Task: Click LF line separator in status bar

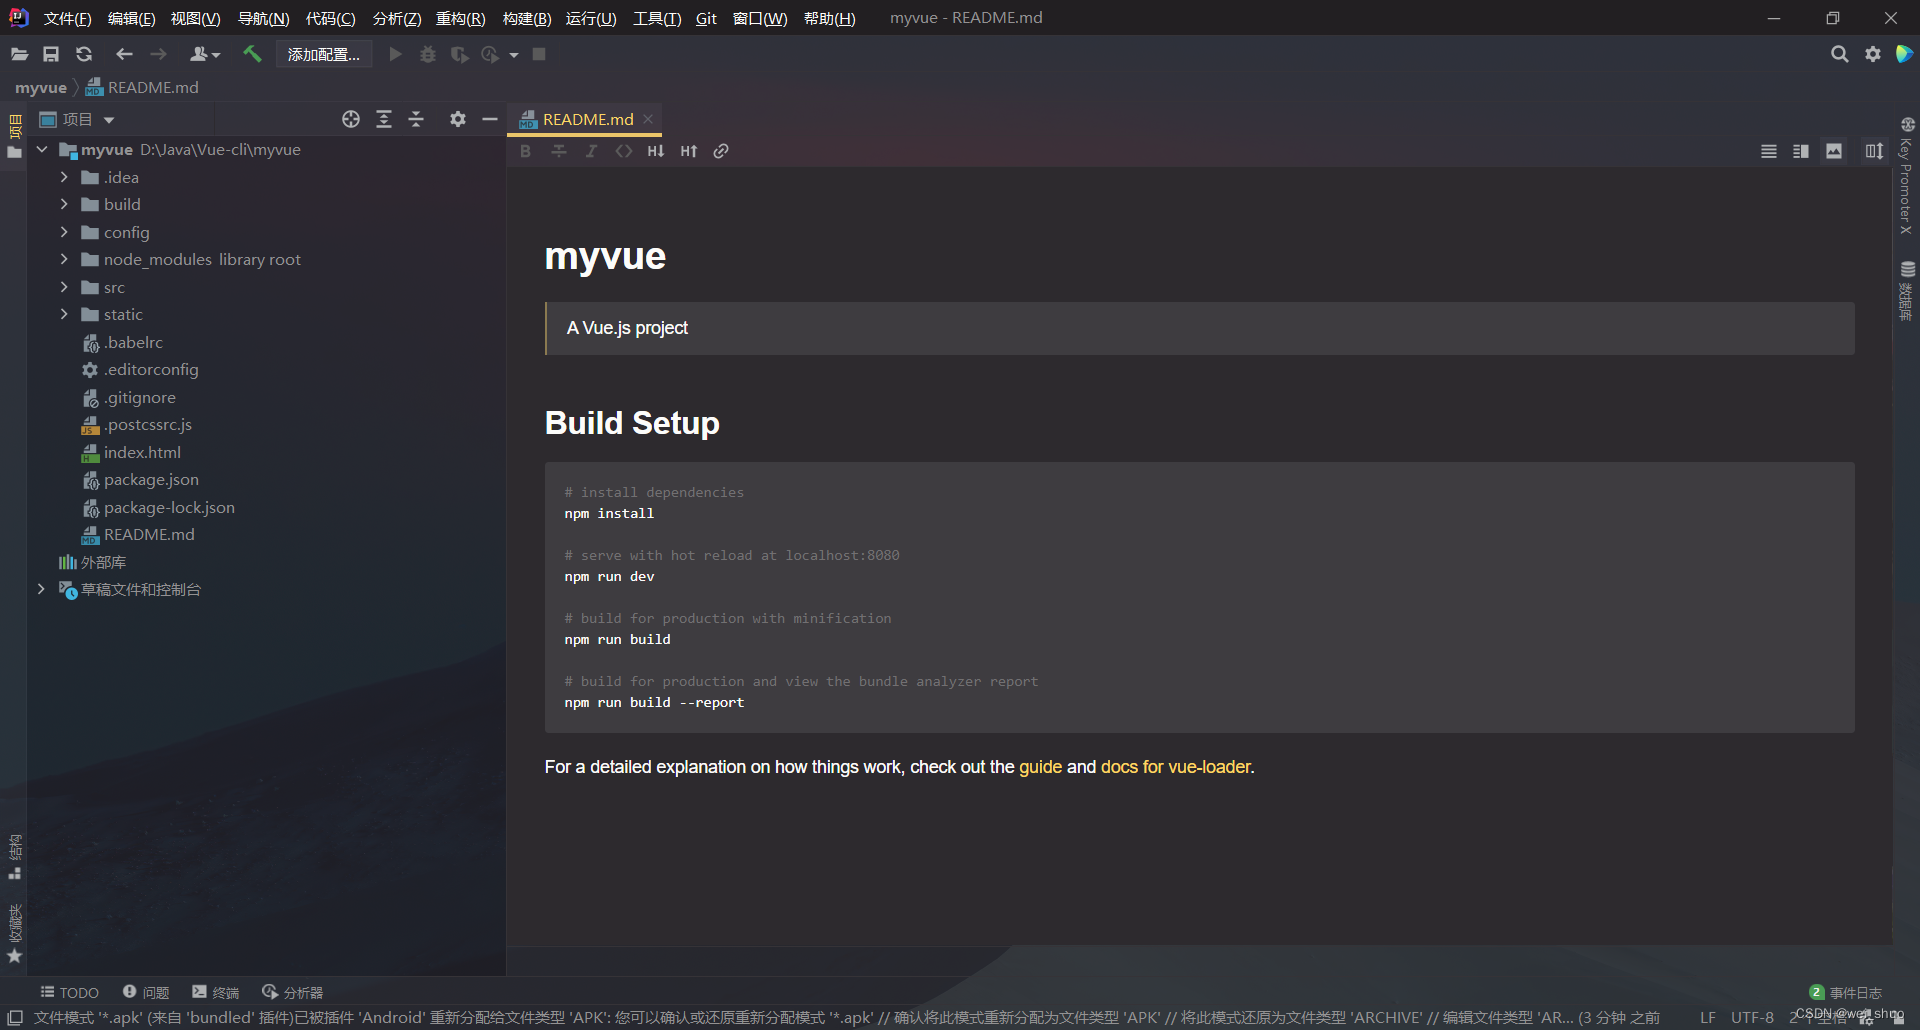Action: coord(1707,1017)
